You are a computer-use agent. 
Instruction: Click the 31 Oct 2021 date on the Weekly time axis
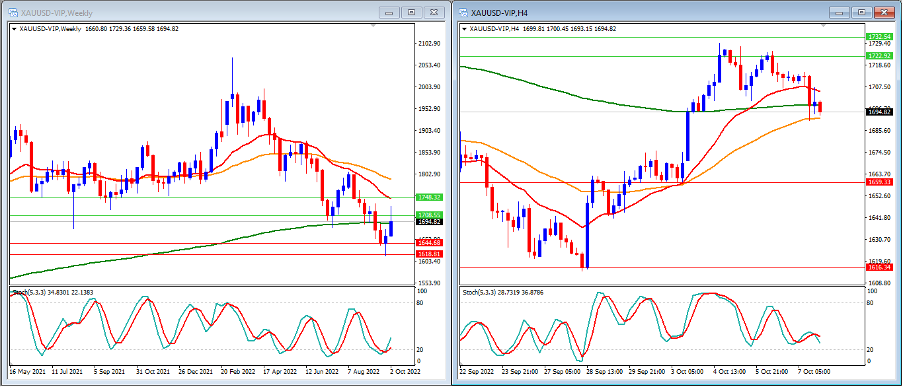tap(152, 372)
